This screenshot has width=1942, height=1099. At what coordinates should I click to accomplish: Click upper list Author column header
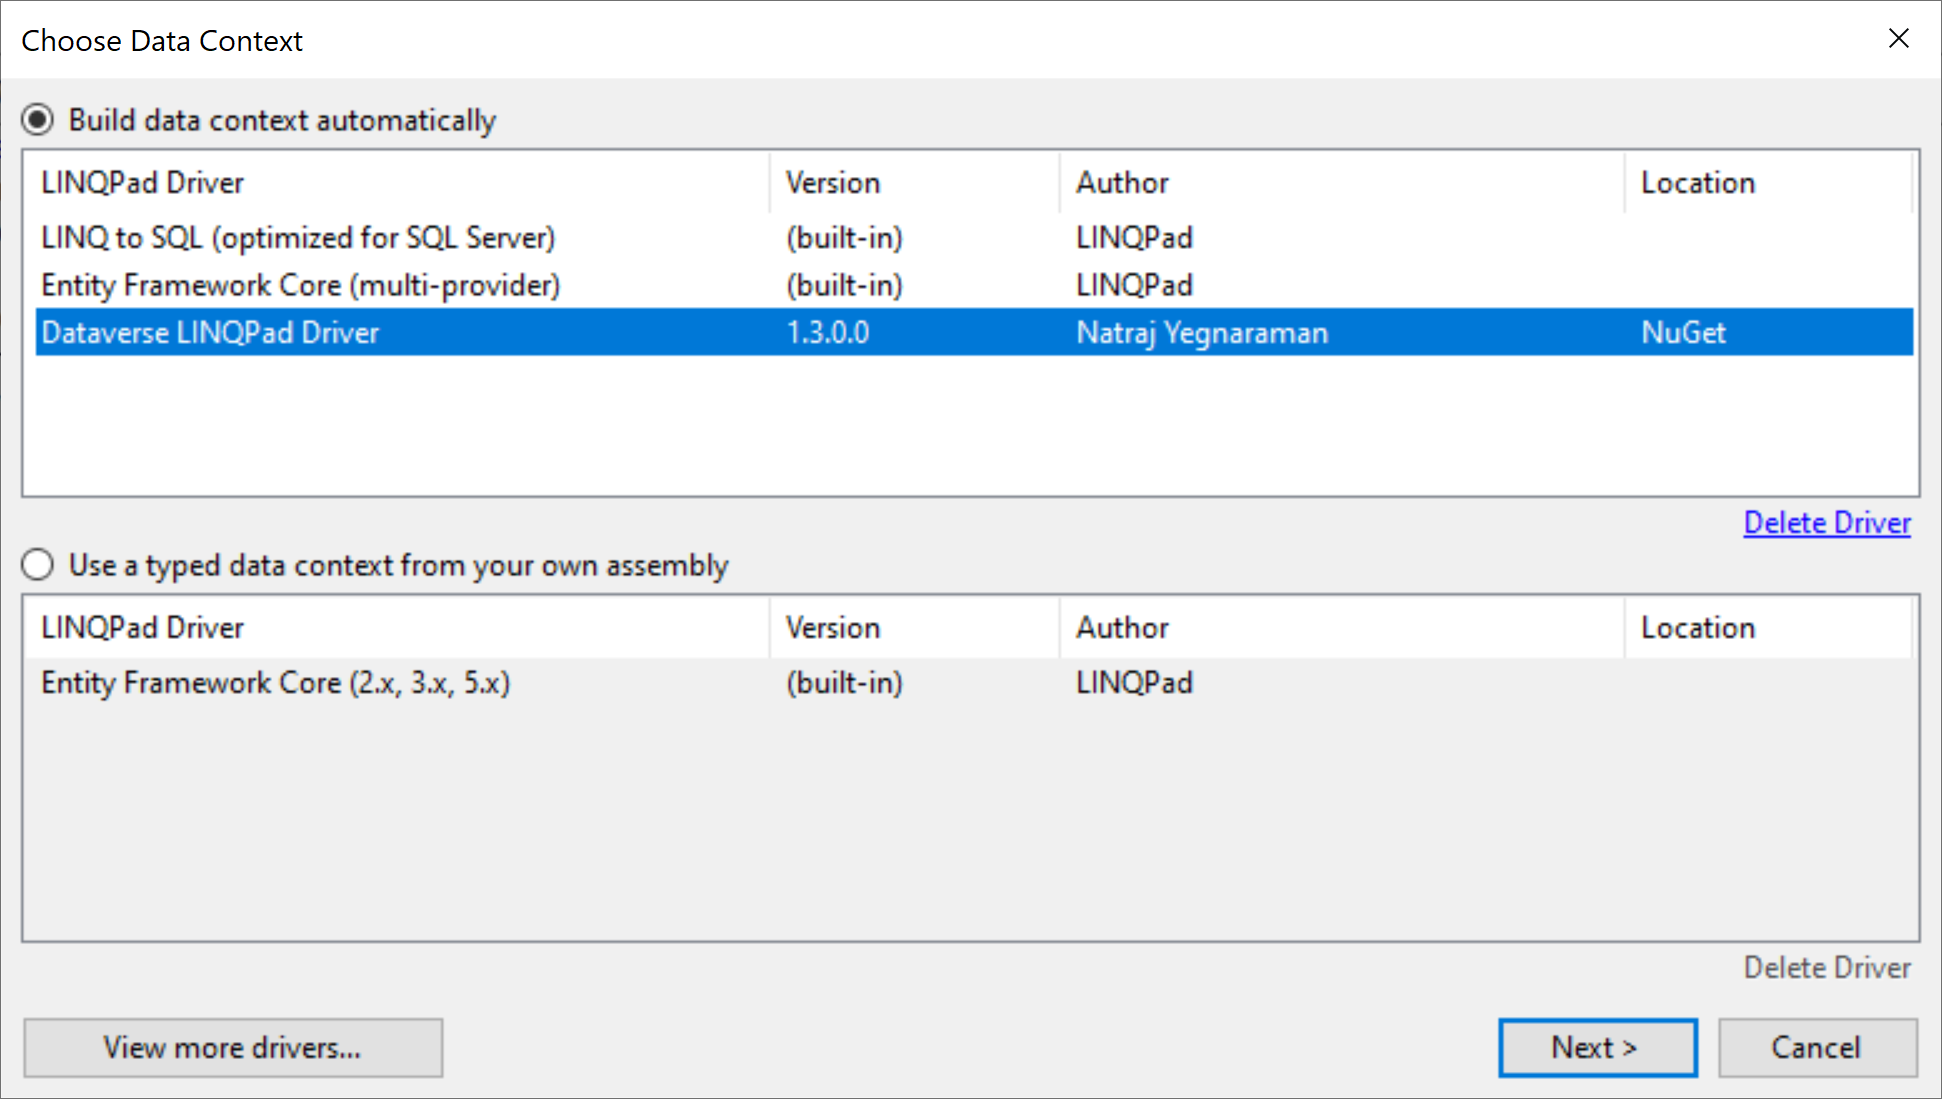coord(1340,183)
